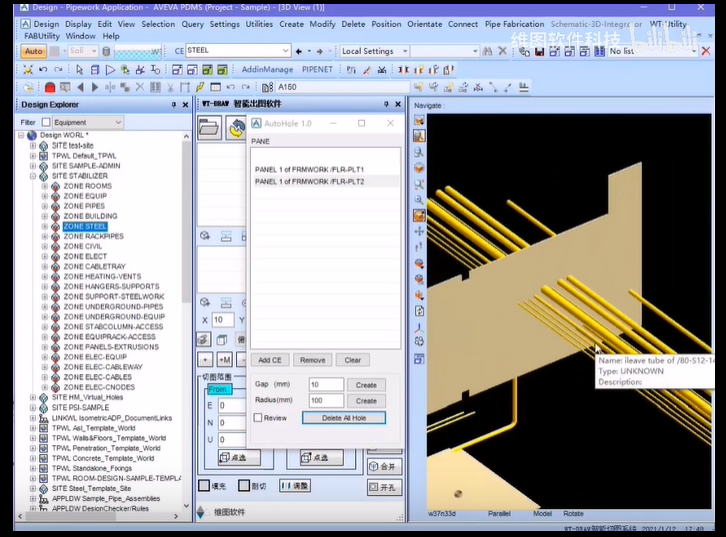The image size is (726, 537).
Task: Open the CE STEEL combo box
Action: 286,50
